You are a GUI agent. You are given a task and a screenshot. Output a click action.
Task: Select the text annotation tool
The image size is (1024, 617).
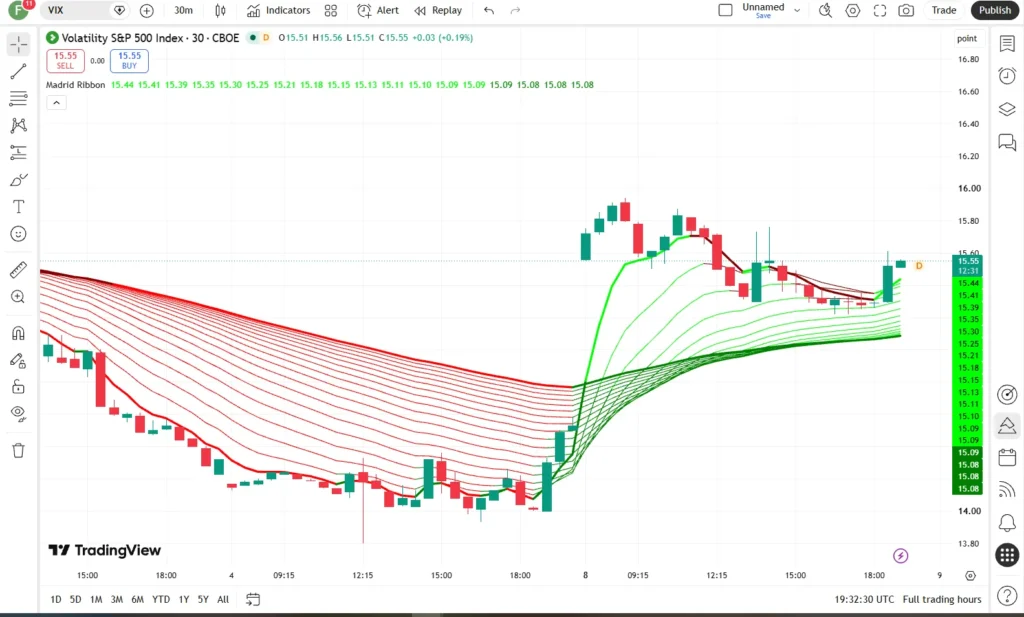(18, 207)
